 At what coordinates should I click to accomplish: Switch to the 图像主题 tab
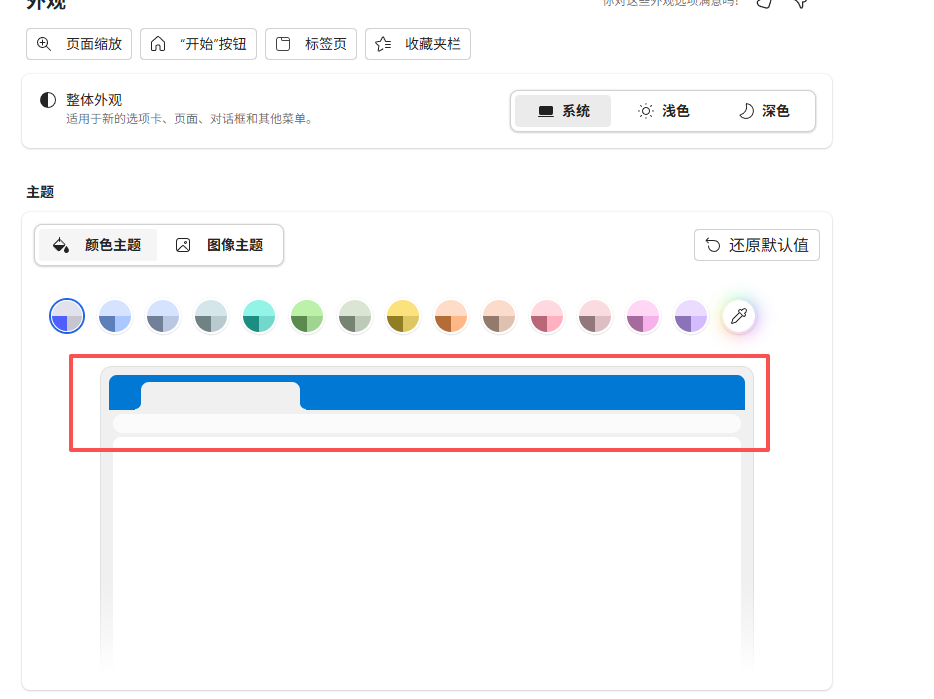[219, 244]
